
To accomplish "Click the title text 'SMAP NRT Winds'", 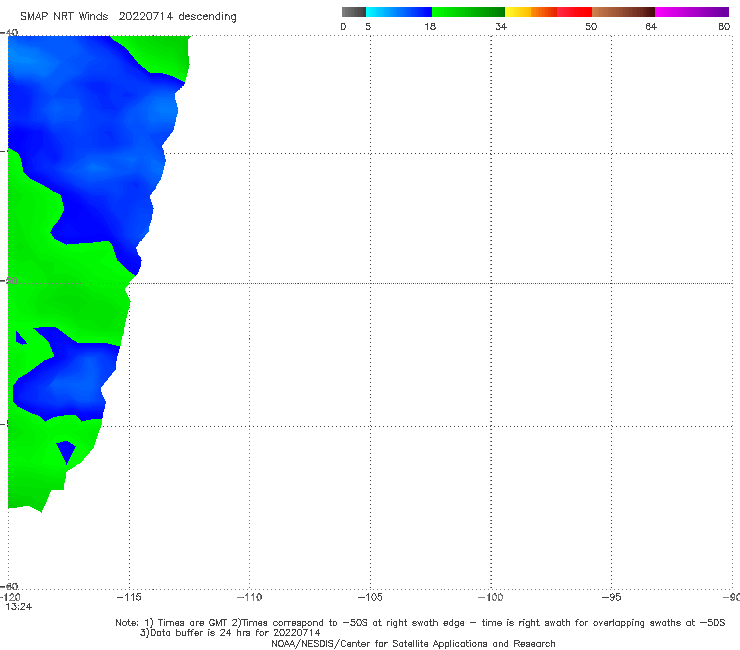I will coord(64,16).
